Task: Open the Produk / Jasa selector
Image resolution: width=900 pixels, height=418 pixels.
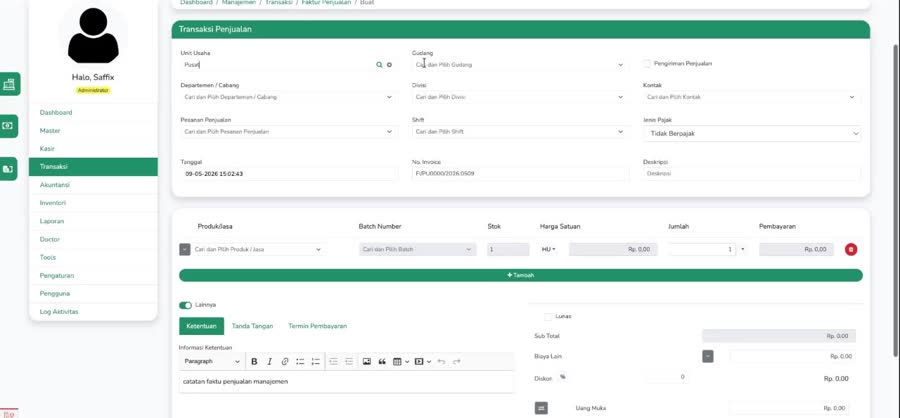Action: [x=258, y=250]
